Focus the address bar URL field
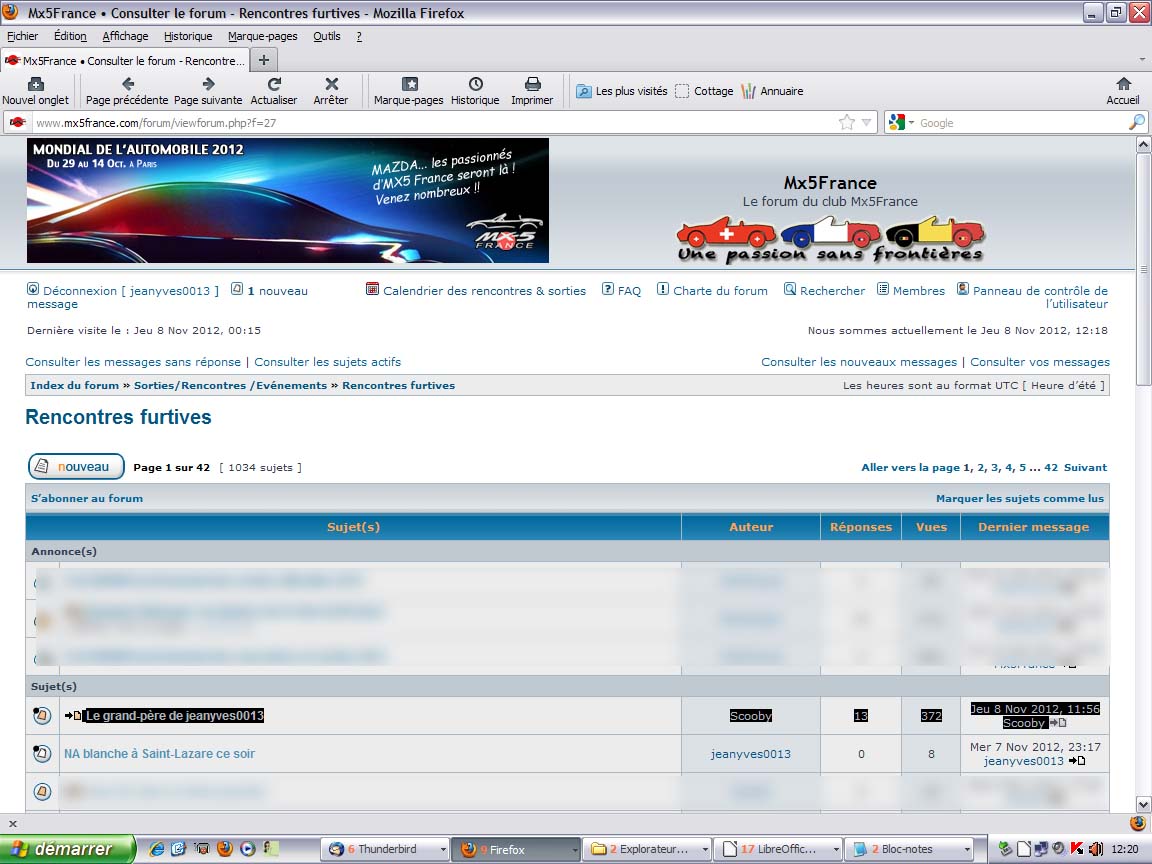The image size is (1152, 864). pyautogui.click(x=433, y=123)
